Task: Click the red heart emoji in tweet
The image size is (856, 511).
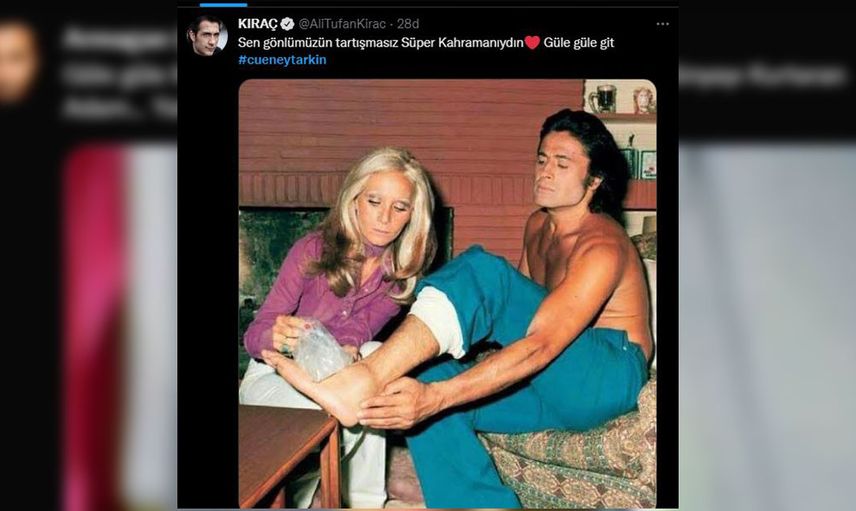Action: click(x=532, y=43)
